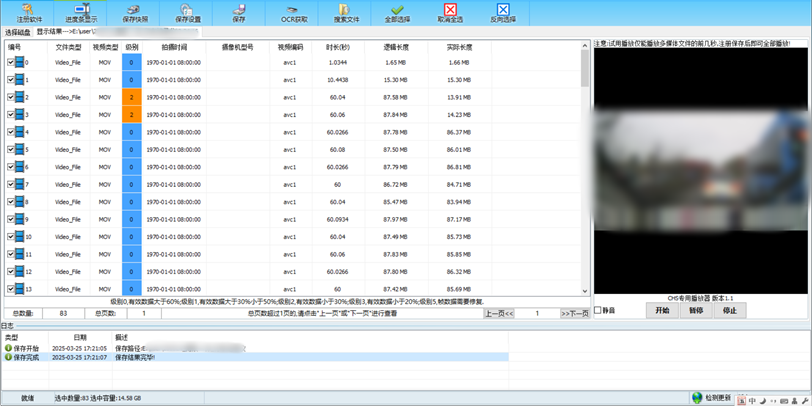This screenshot has width=812, height=406.
Task: Click the file list scrollbar down arrow
Action: click(585, 292)
